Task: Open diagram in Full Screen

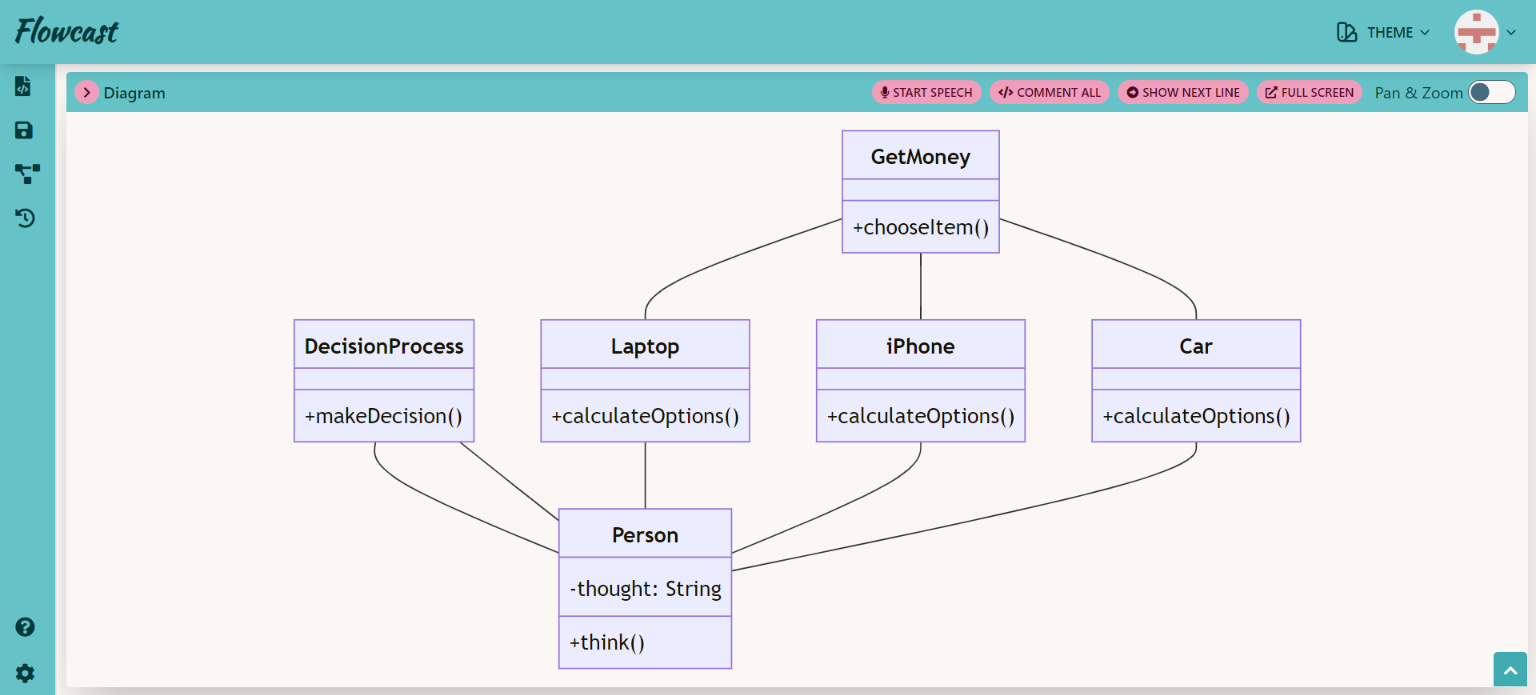Action: point(1309,93)
